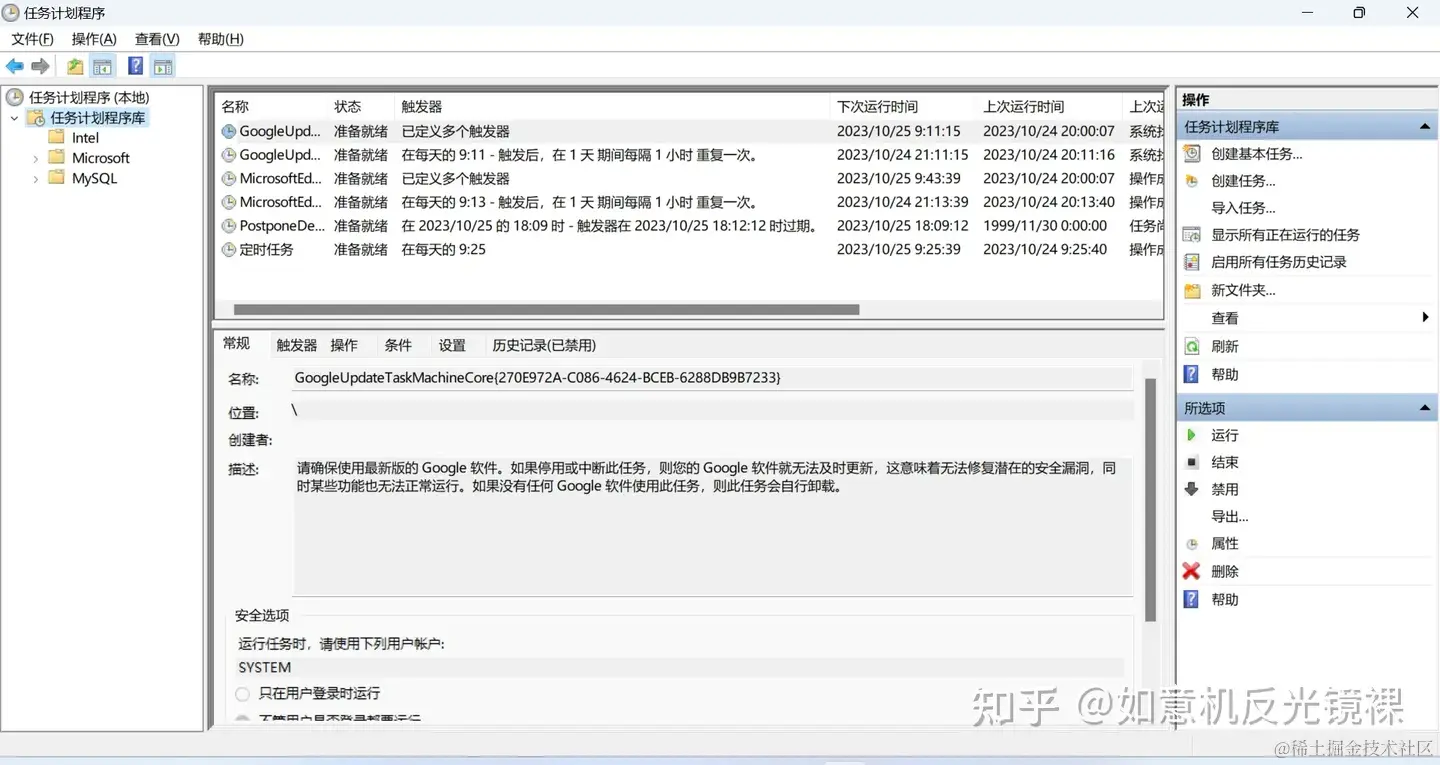1440x765 pixels.
Task: Click the 显示所有正在运行的任务 icon
Action: (x=1191, y=235)
